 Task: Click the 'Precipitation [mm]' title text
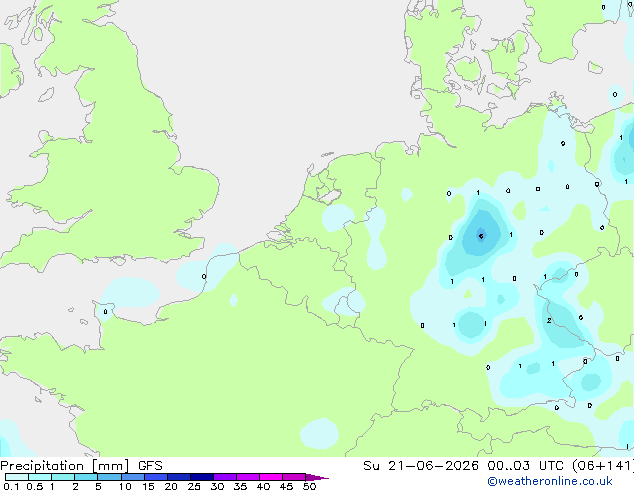(65, 466)
